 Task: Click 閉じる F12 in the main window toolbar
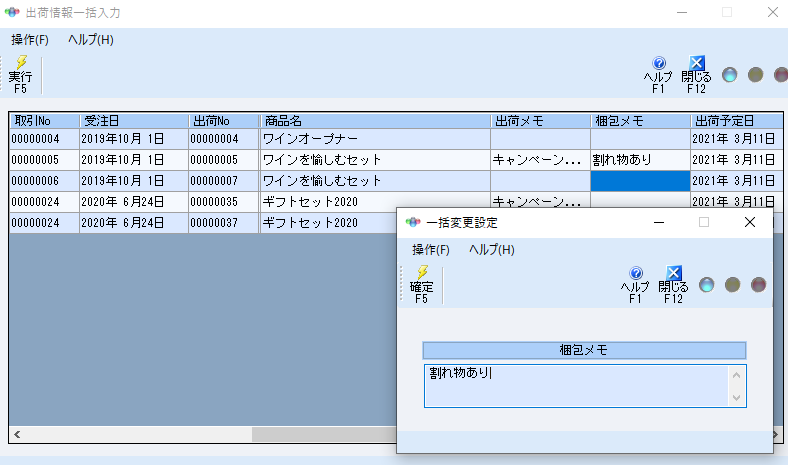696,75
